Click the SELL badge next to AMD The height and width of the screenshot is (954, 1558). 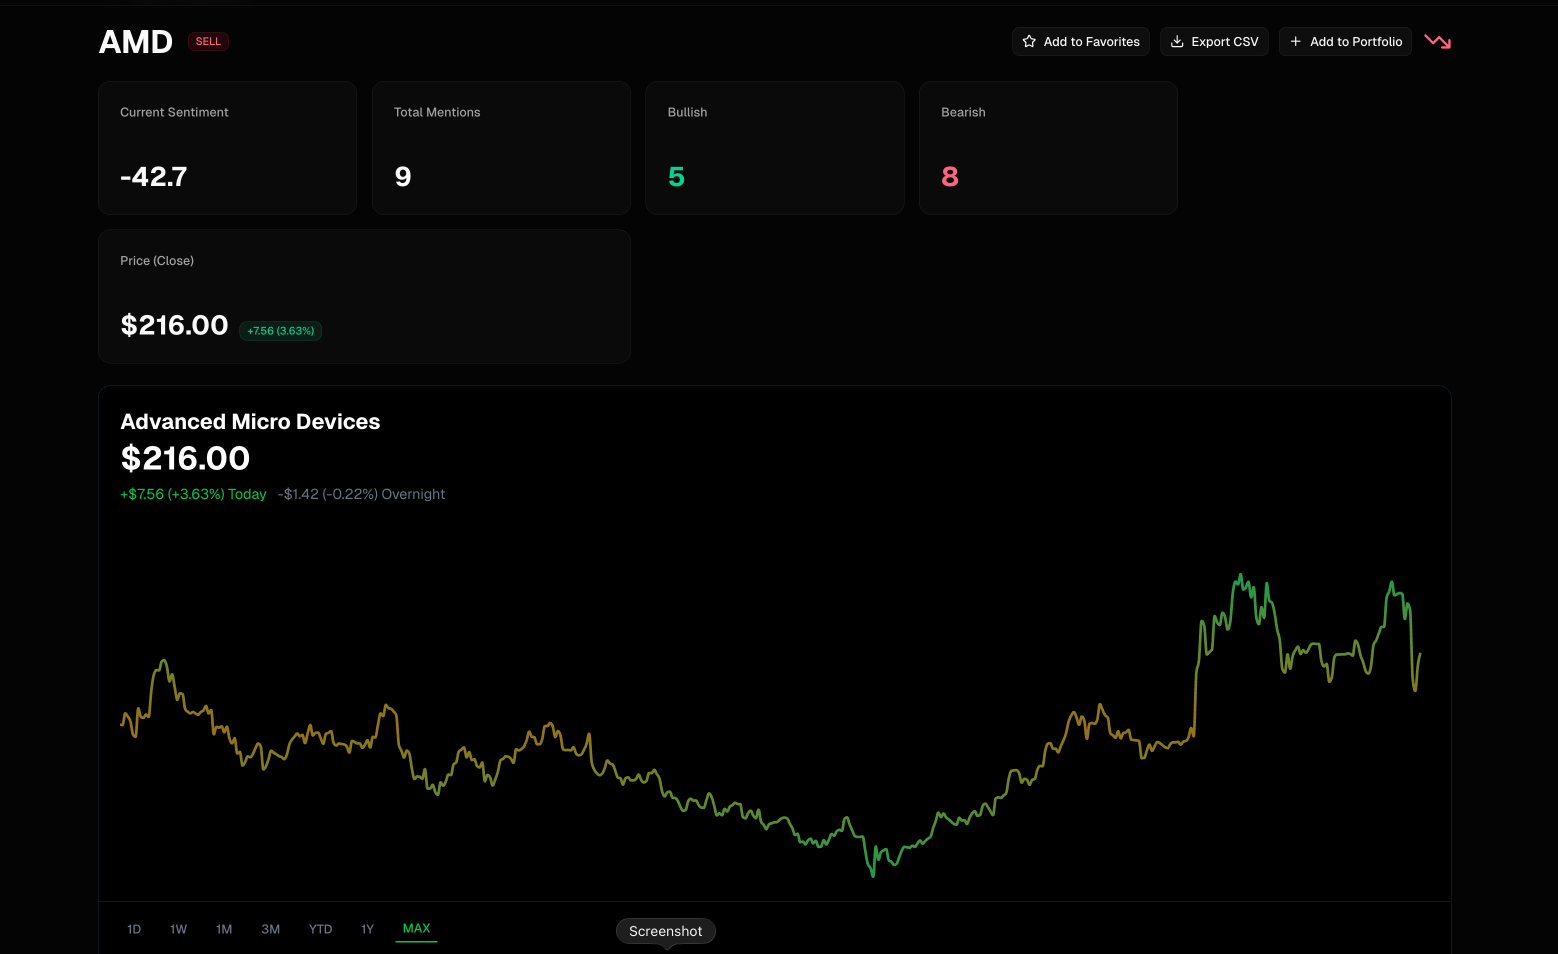pos(208,41)
